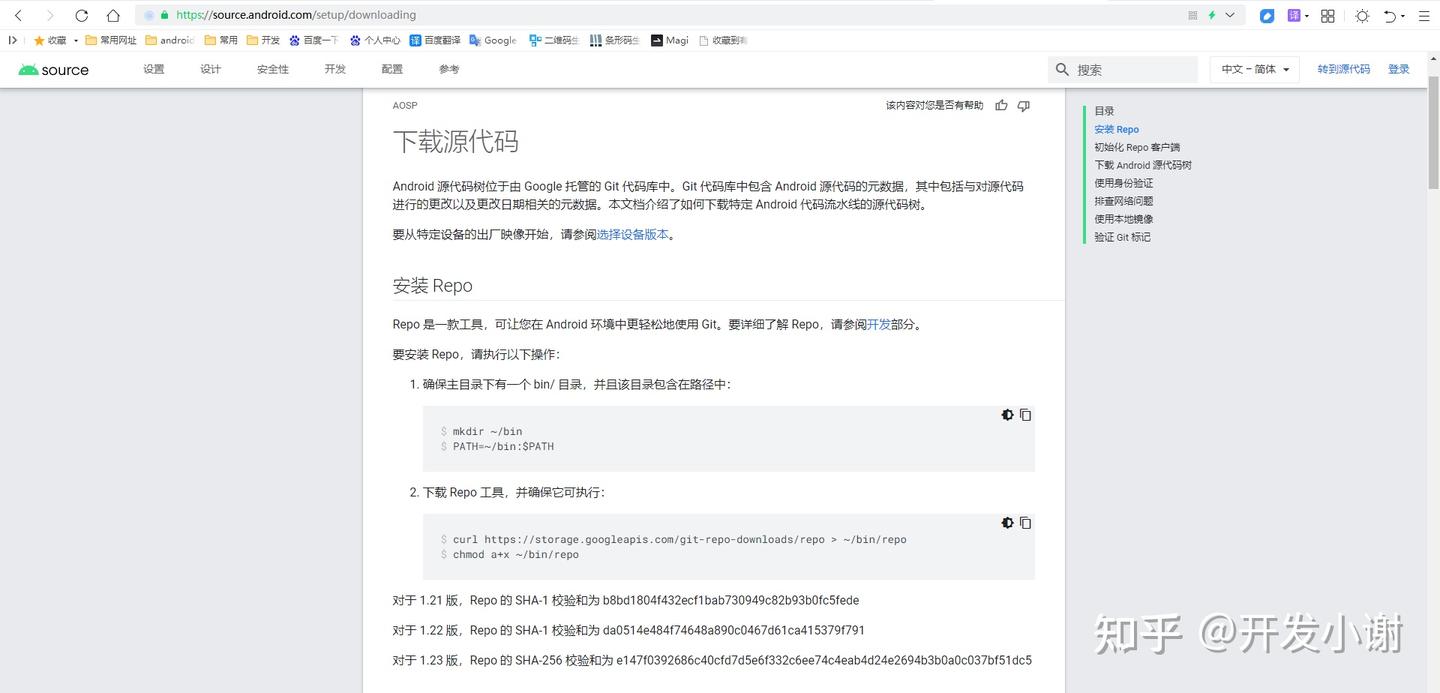
Task: Open the 中文 – 简体 language dropdown
Action: tap(1253, 69)
